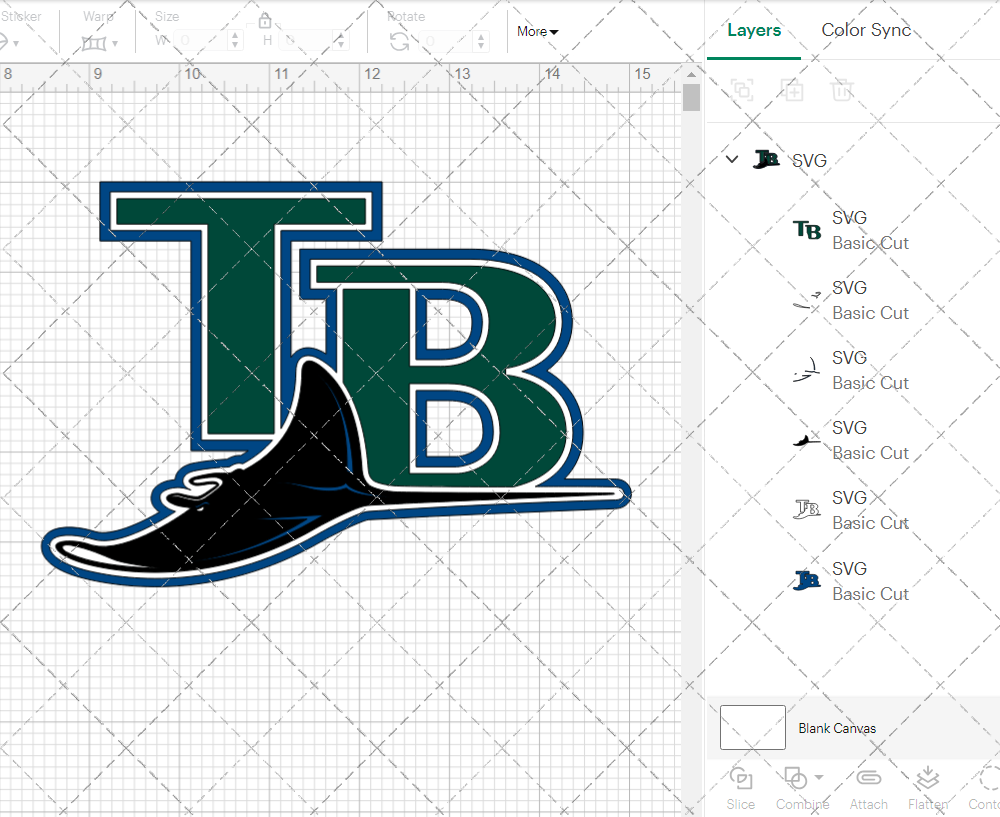
Task: Click the Attach tool icon
Action: pyautogui.click(x=868, y=778)
